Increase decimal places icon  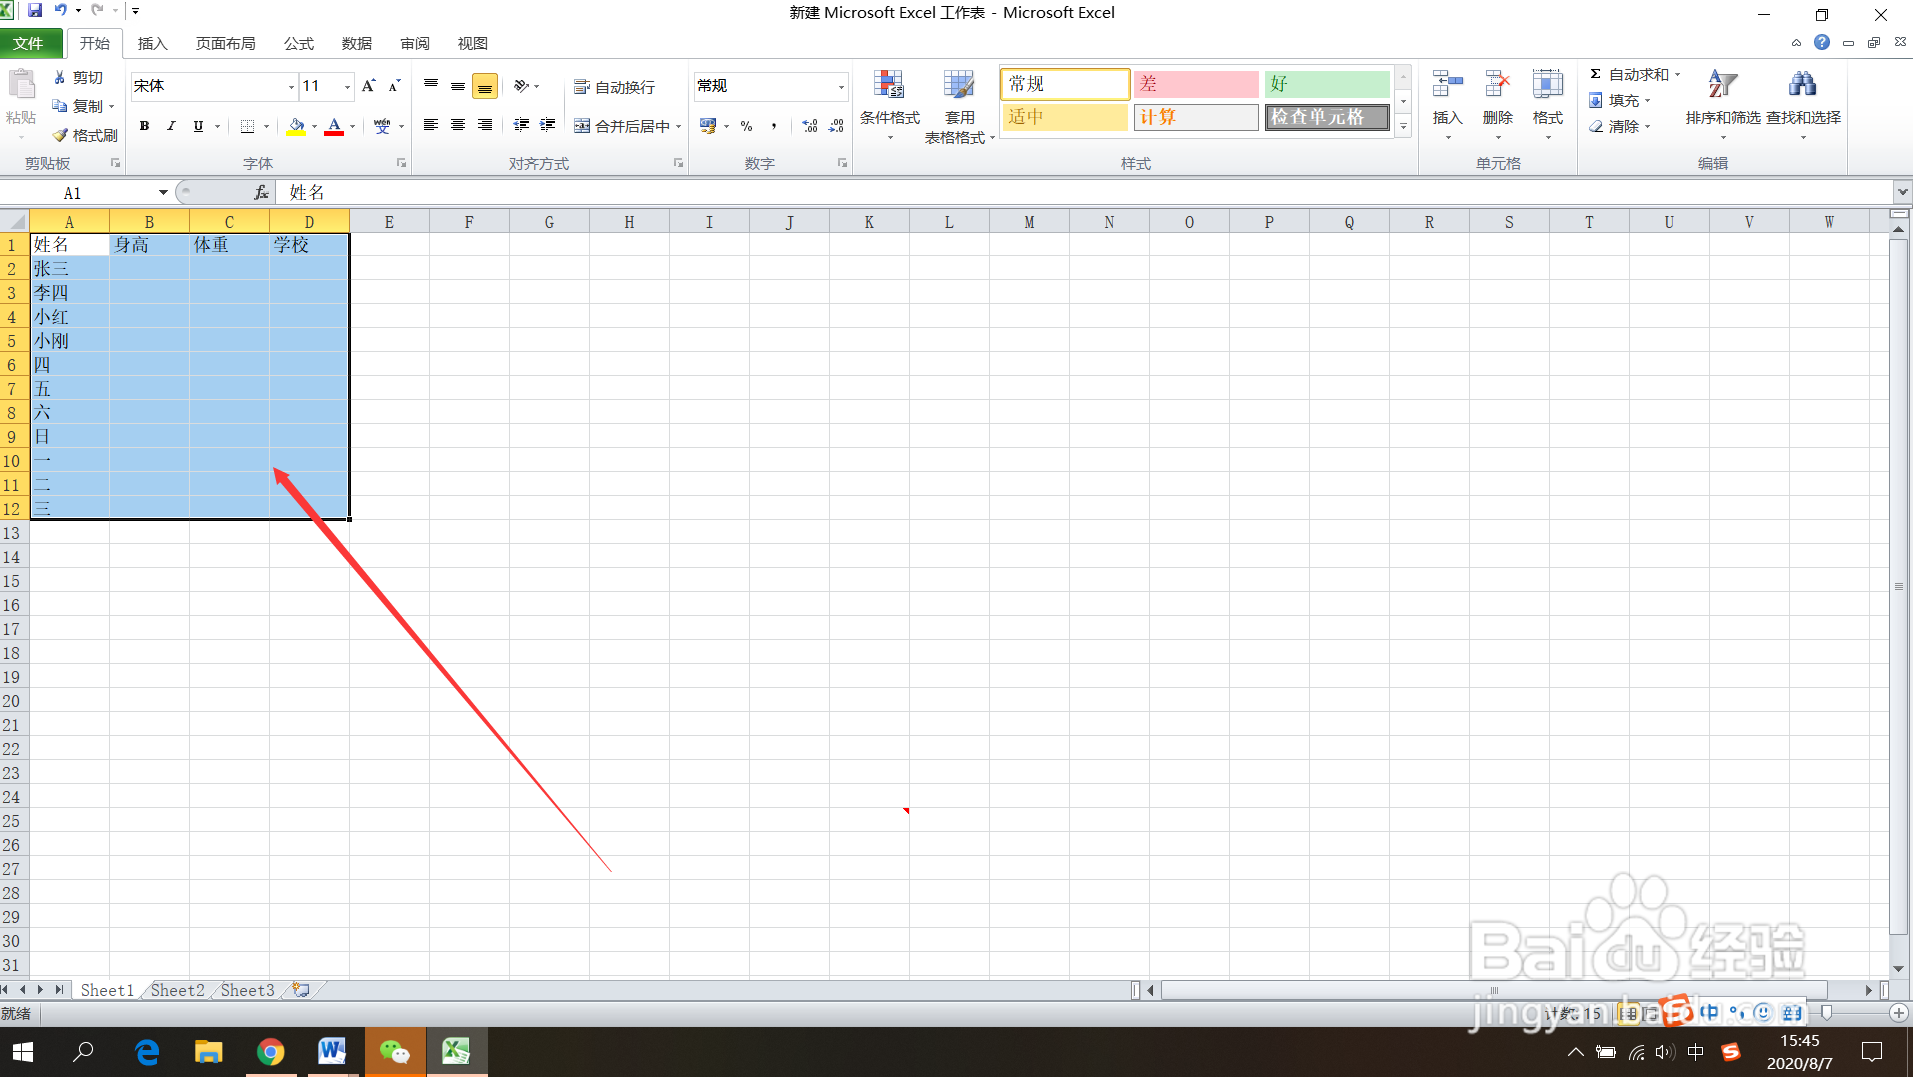coord(810,126)
